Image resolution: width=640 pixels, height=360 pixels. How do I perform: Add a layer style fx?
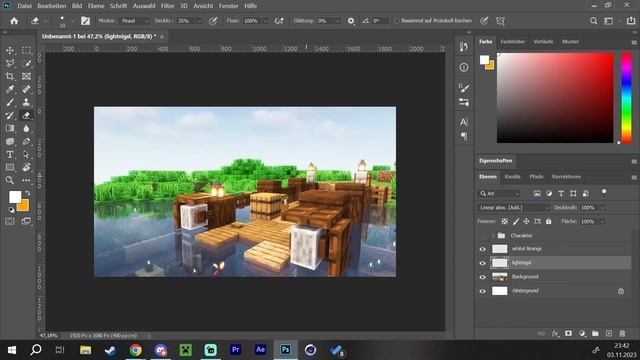[555, 333]
